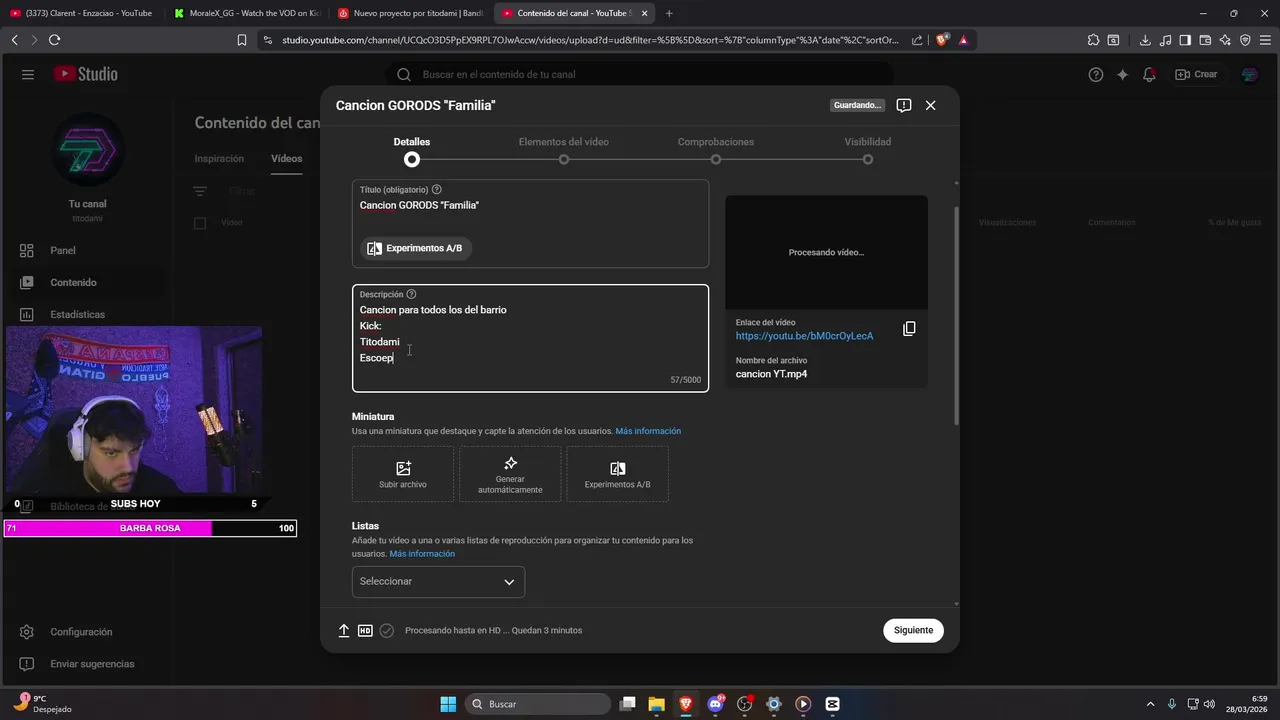The image size is (1280, 720).
Task: Open the youtu.be video link
Action: tap(804, 336)
